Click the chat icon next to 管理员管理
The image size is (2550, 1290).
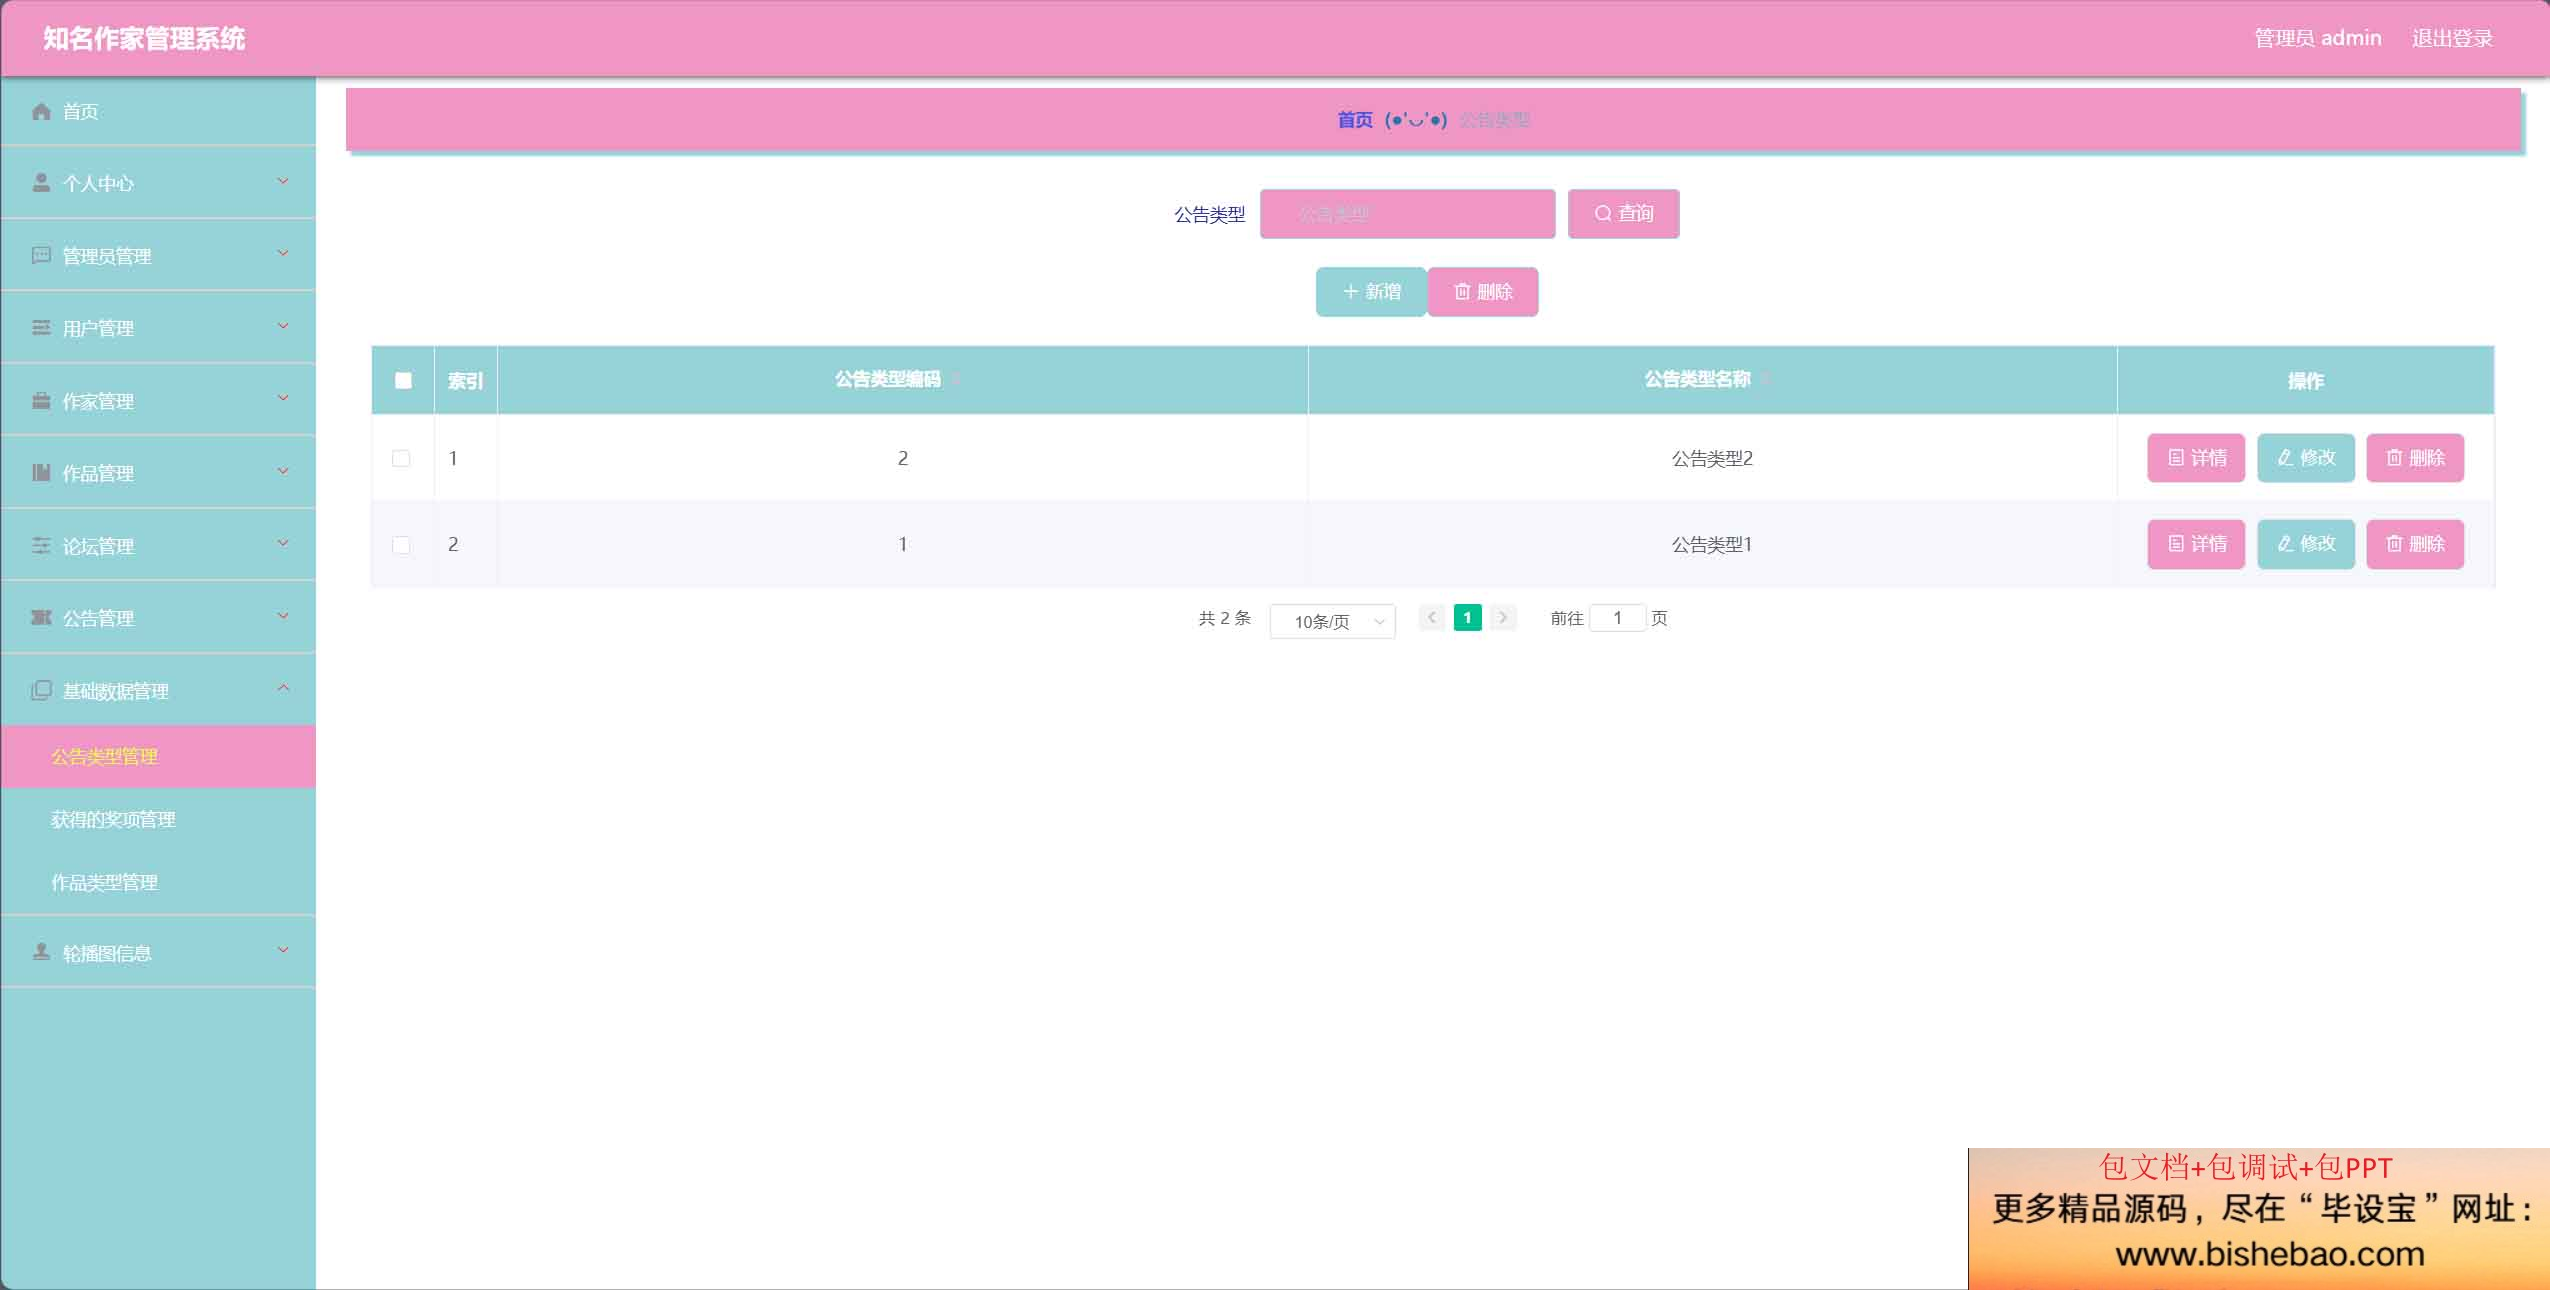pyautogui.click(x=41, y=255)
